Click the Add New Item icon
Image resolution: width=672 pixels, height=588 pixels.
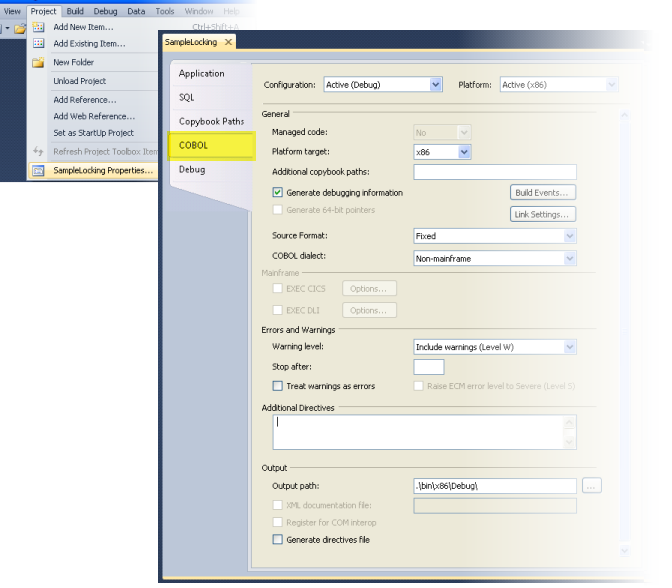coord(38,27)
